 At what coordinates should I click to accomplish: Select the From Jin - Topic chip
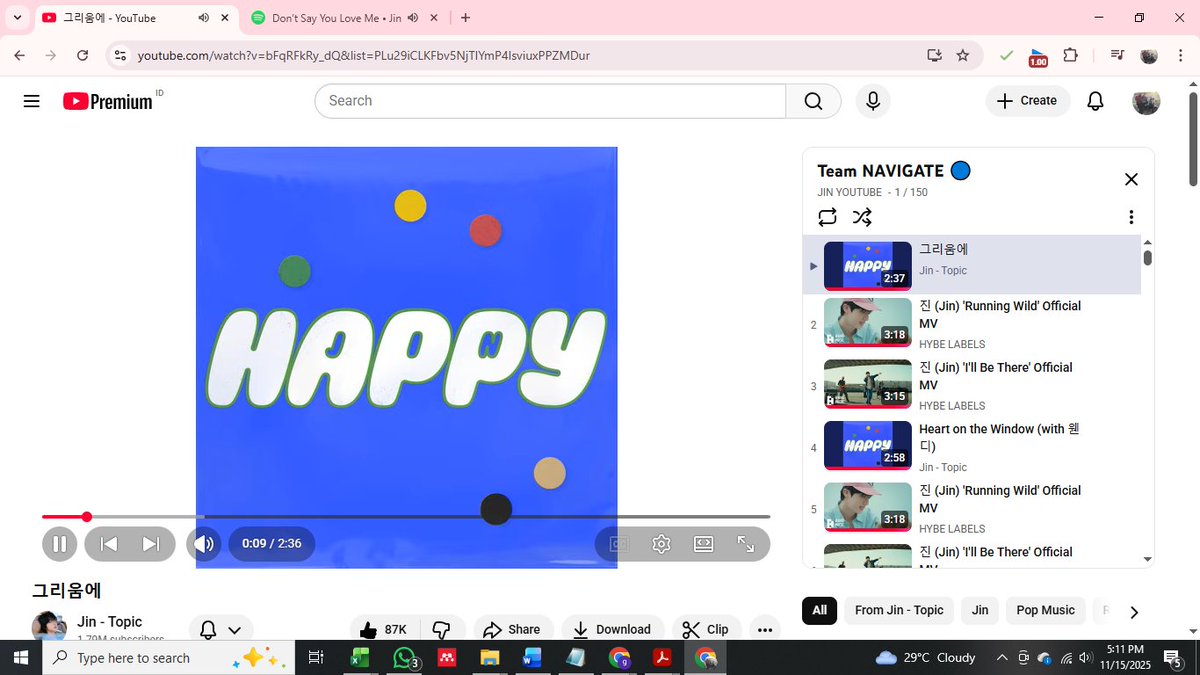click(x=899, y=610)
